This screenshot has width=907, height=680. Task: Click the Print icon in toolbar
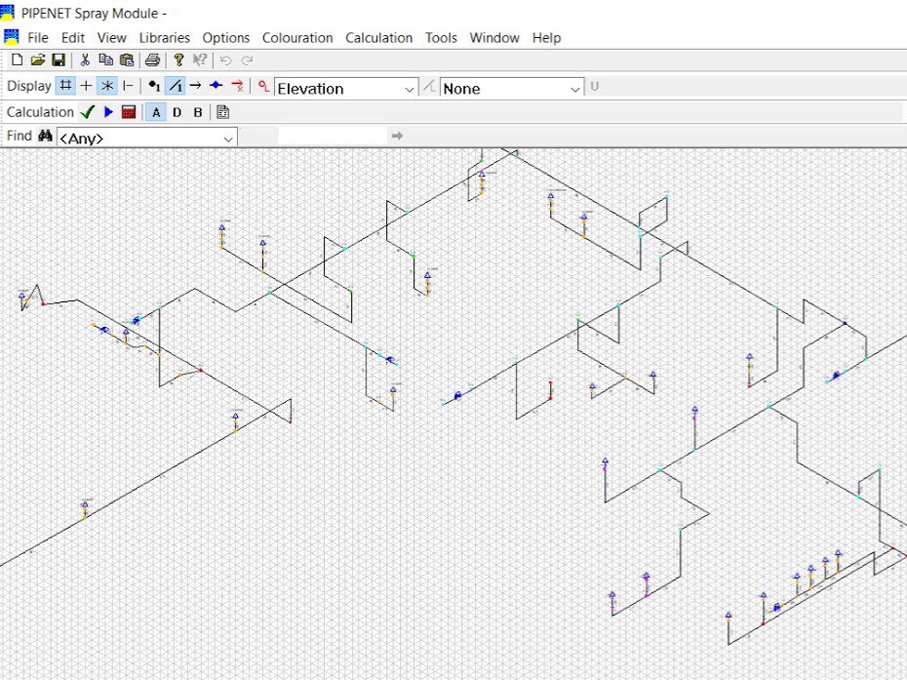click(152, 61)
